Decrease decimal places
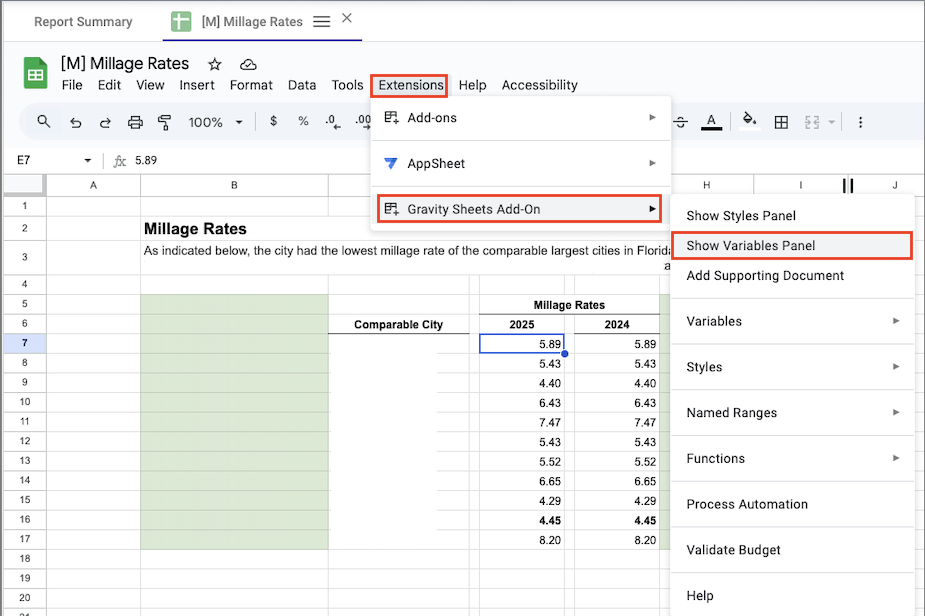925x616 pixels. pos(333,122)
